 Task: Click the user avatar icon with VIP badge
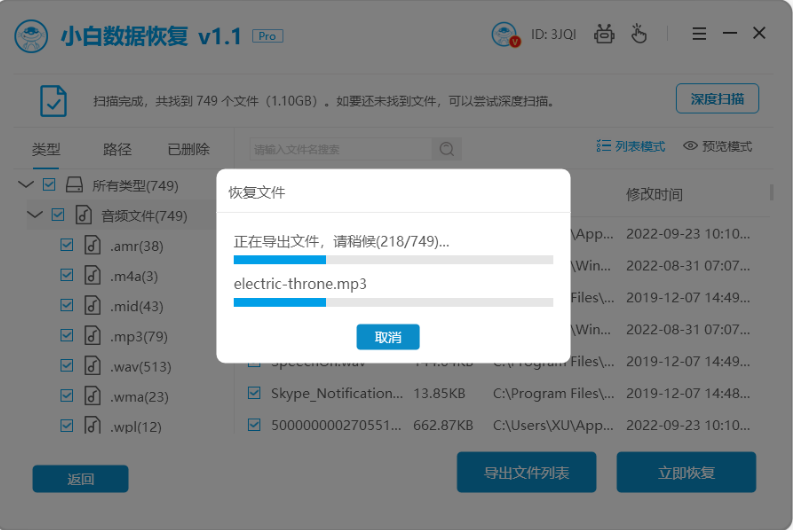505,35
